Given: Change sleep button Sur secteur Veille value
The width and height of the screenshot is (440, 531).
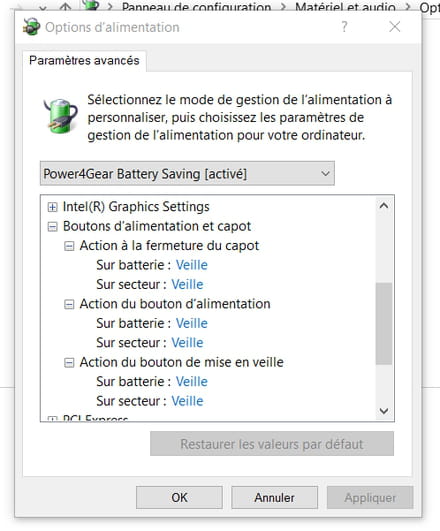Looking at the screenshot, I should (x=187, y=401).
